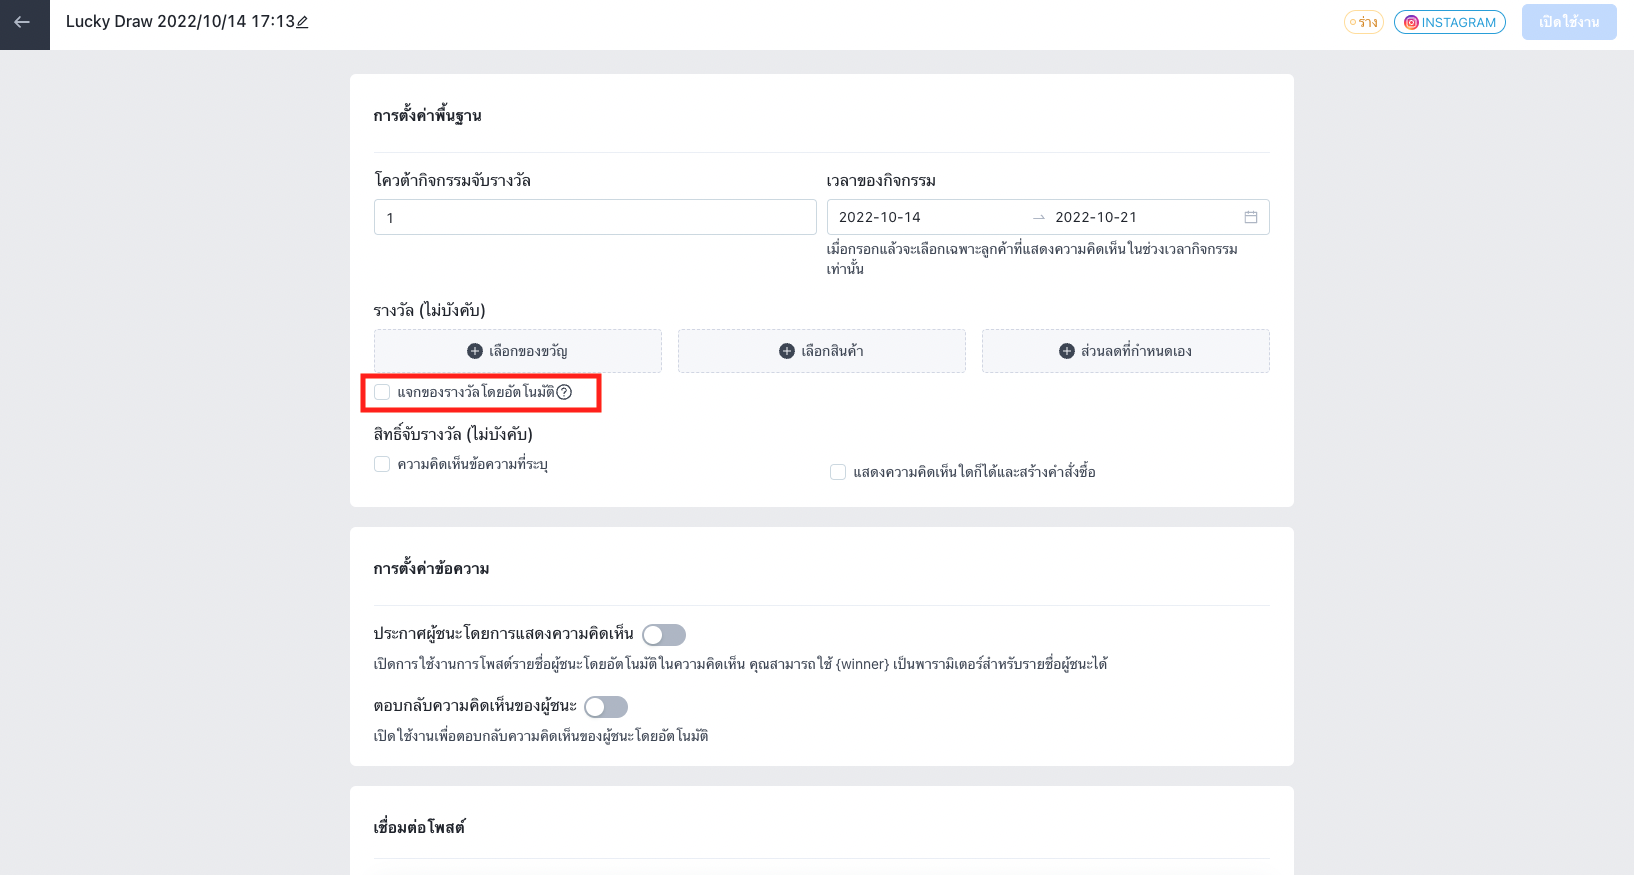The image size is (1634, 875).
Task: Show help tooltip beside auto prize distribution
Action: (x=564, y=392)
